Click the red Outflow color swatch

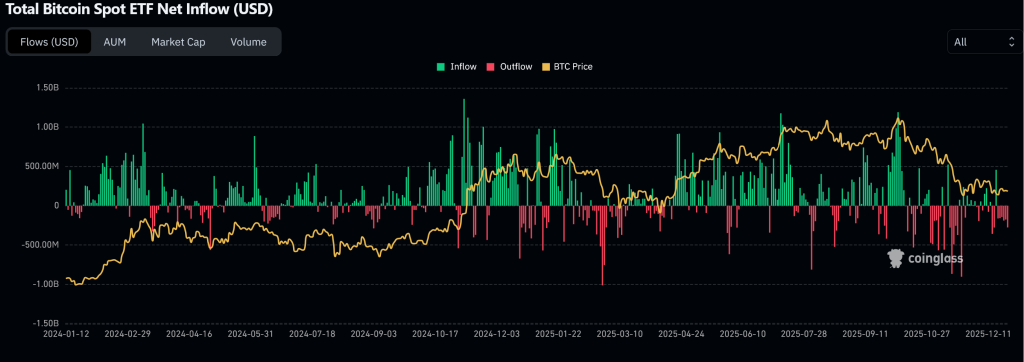(x=491, y=67)
